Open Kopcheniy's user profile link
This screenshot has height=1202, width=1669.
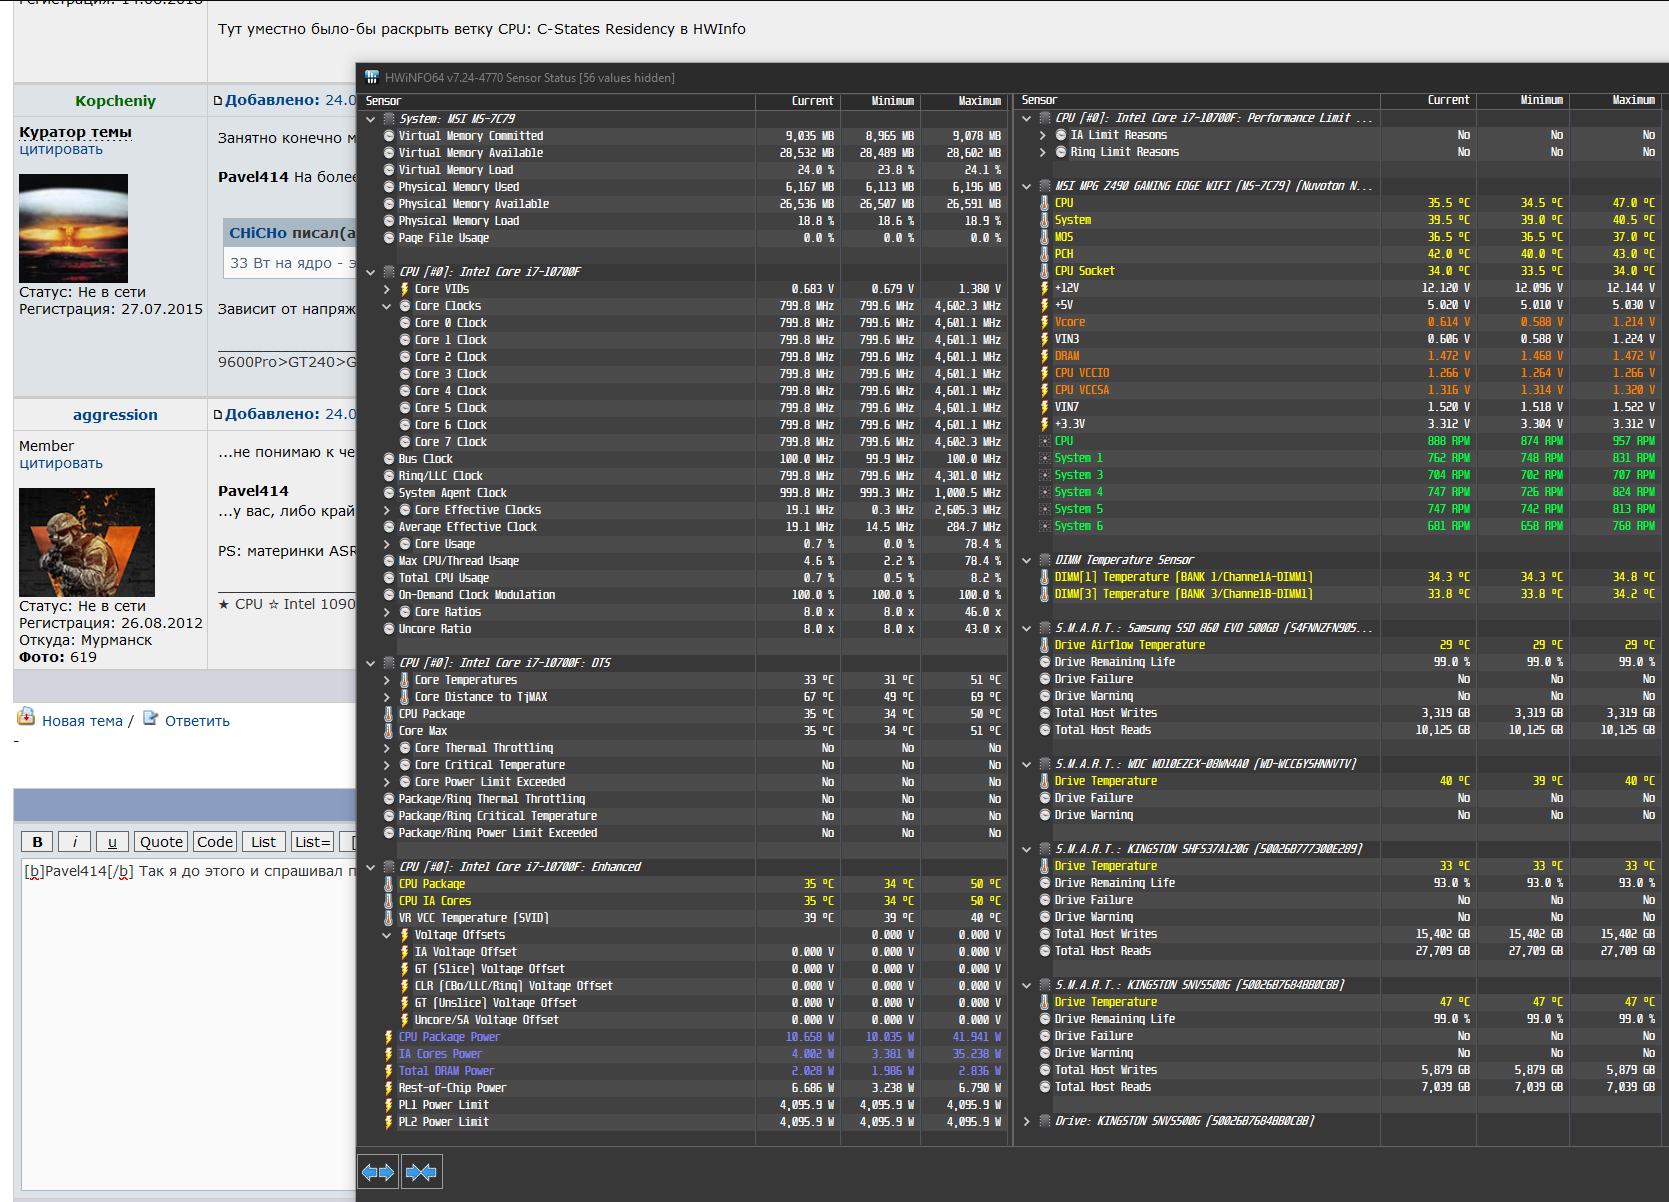[x=115, y=101]
